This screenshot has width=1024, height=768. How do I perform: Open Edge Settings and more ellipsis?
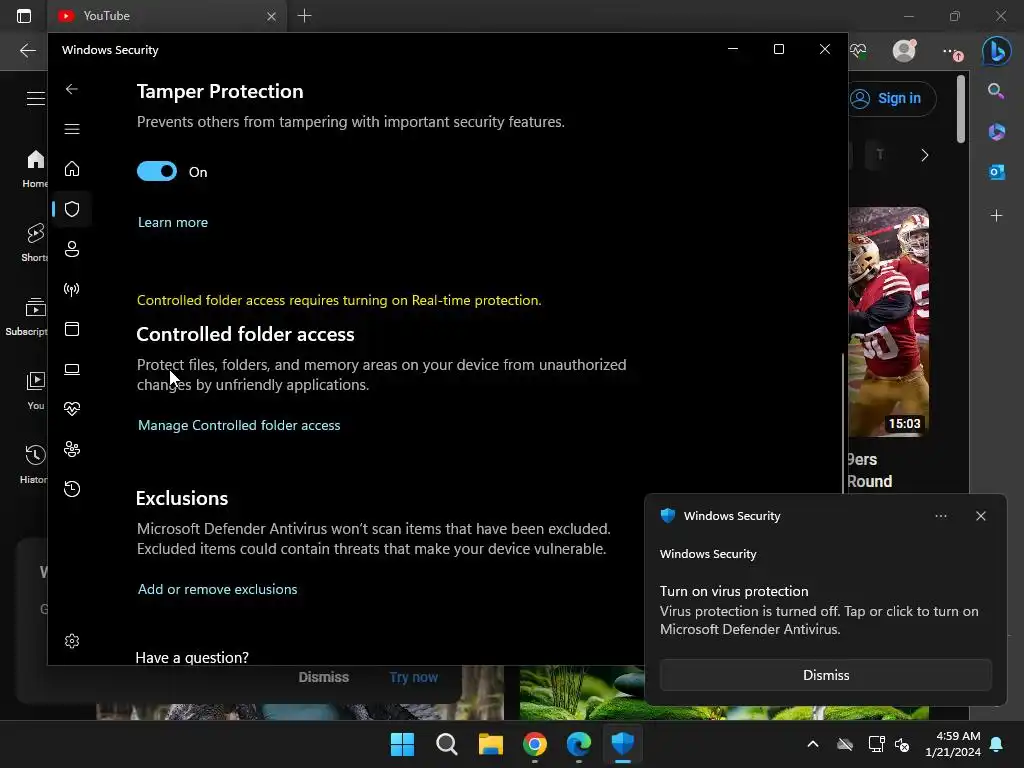click(x=952, y=52)
